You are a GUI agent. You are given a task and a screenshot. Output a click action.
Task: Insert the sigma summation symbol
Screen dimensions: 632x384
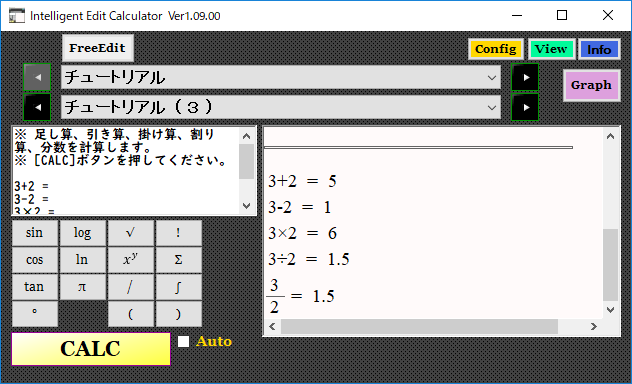pos(179,259)
